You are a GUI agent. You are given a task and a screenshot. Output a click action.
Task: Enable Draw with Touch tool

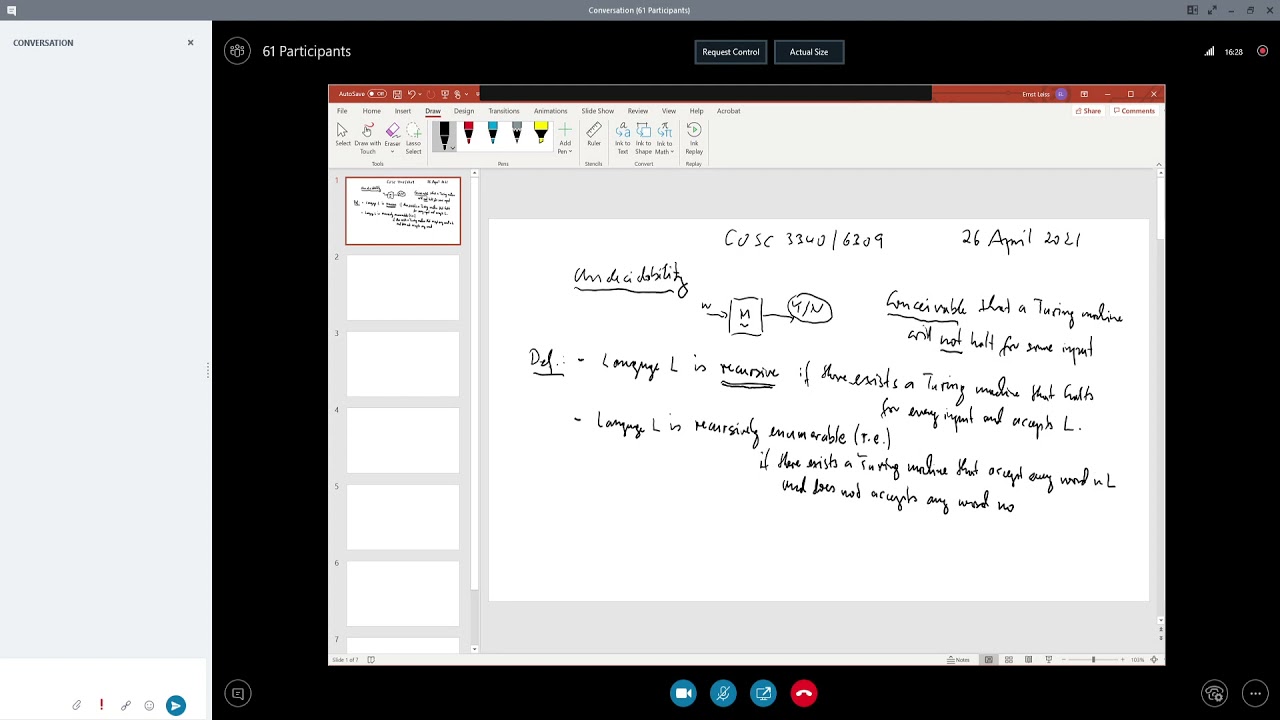(x=367, y=138)
